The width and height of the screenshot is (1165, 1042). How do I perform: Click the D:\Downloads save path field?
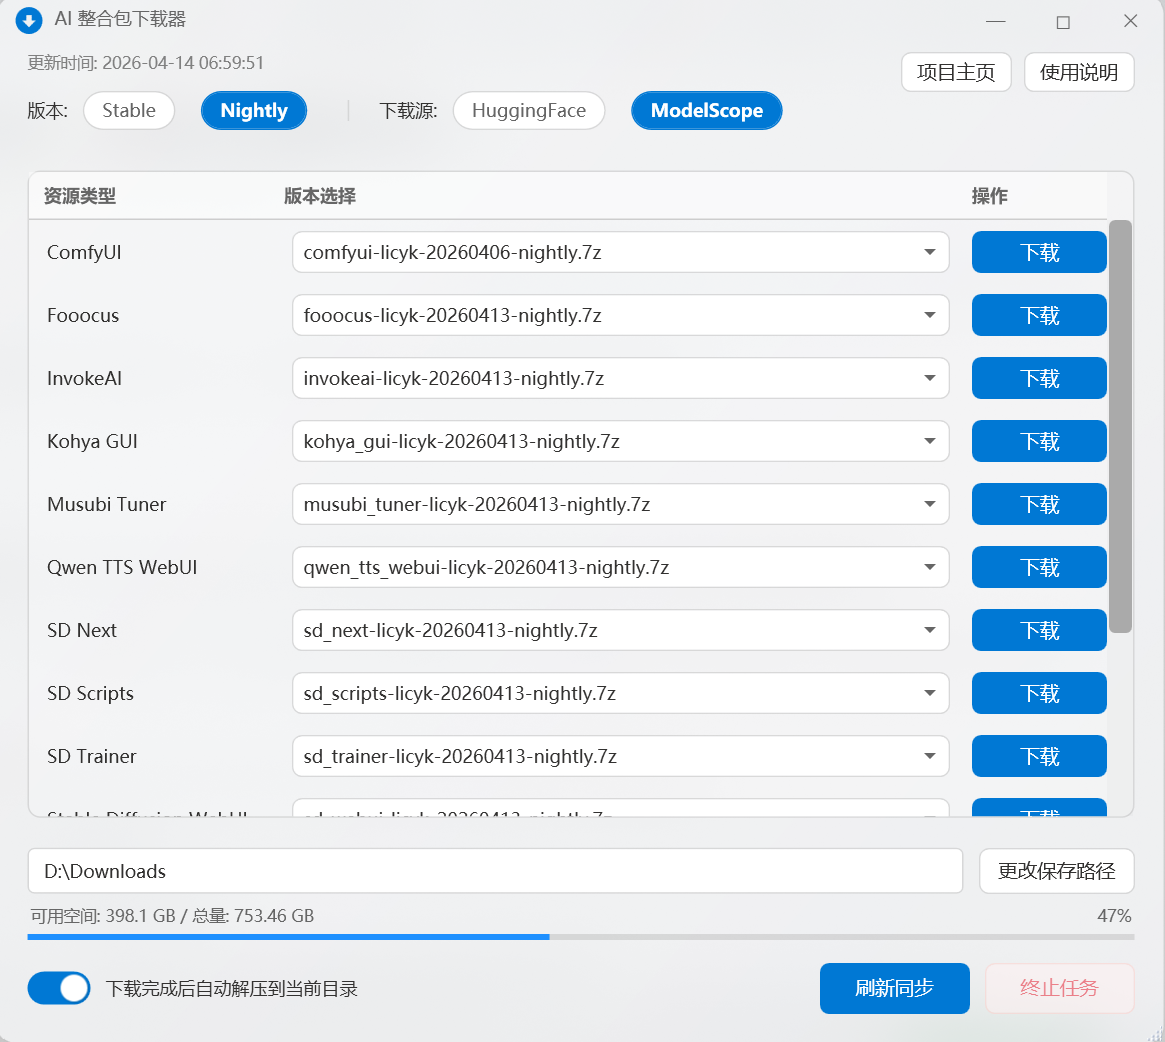(496, 871)
